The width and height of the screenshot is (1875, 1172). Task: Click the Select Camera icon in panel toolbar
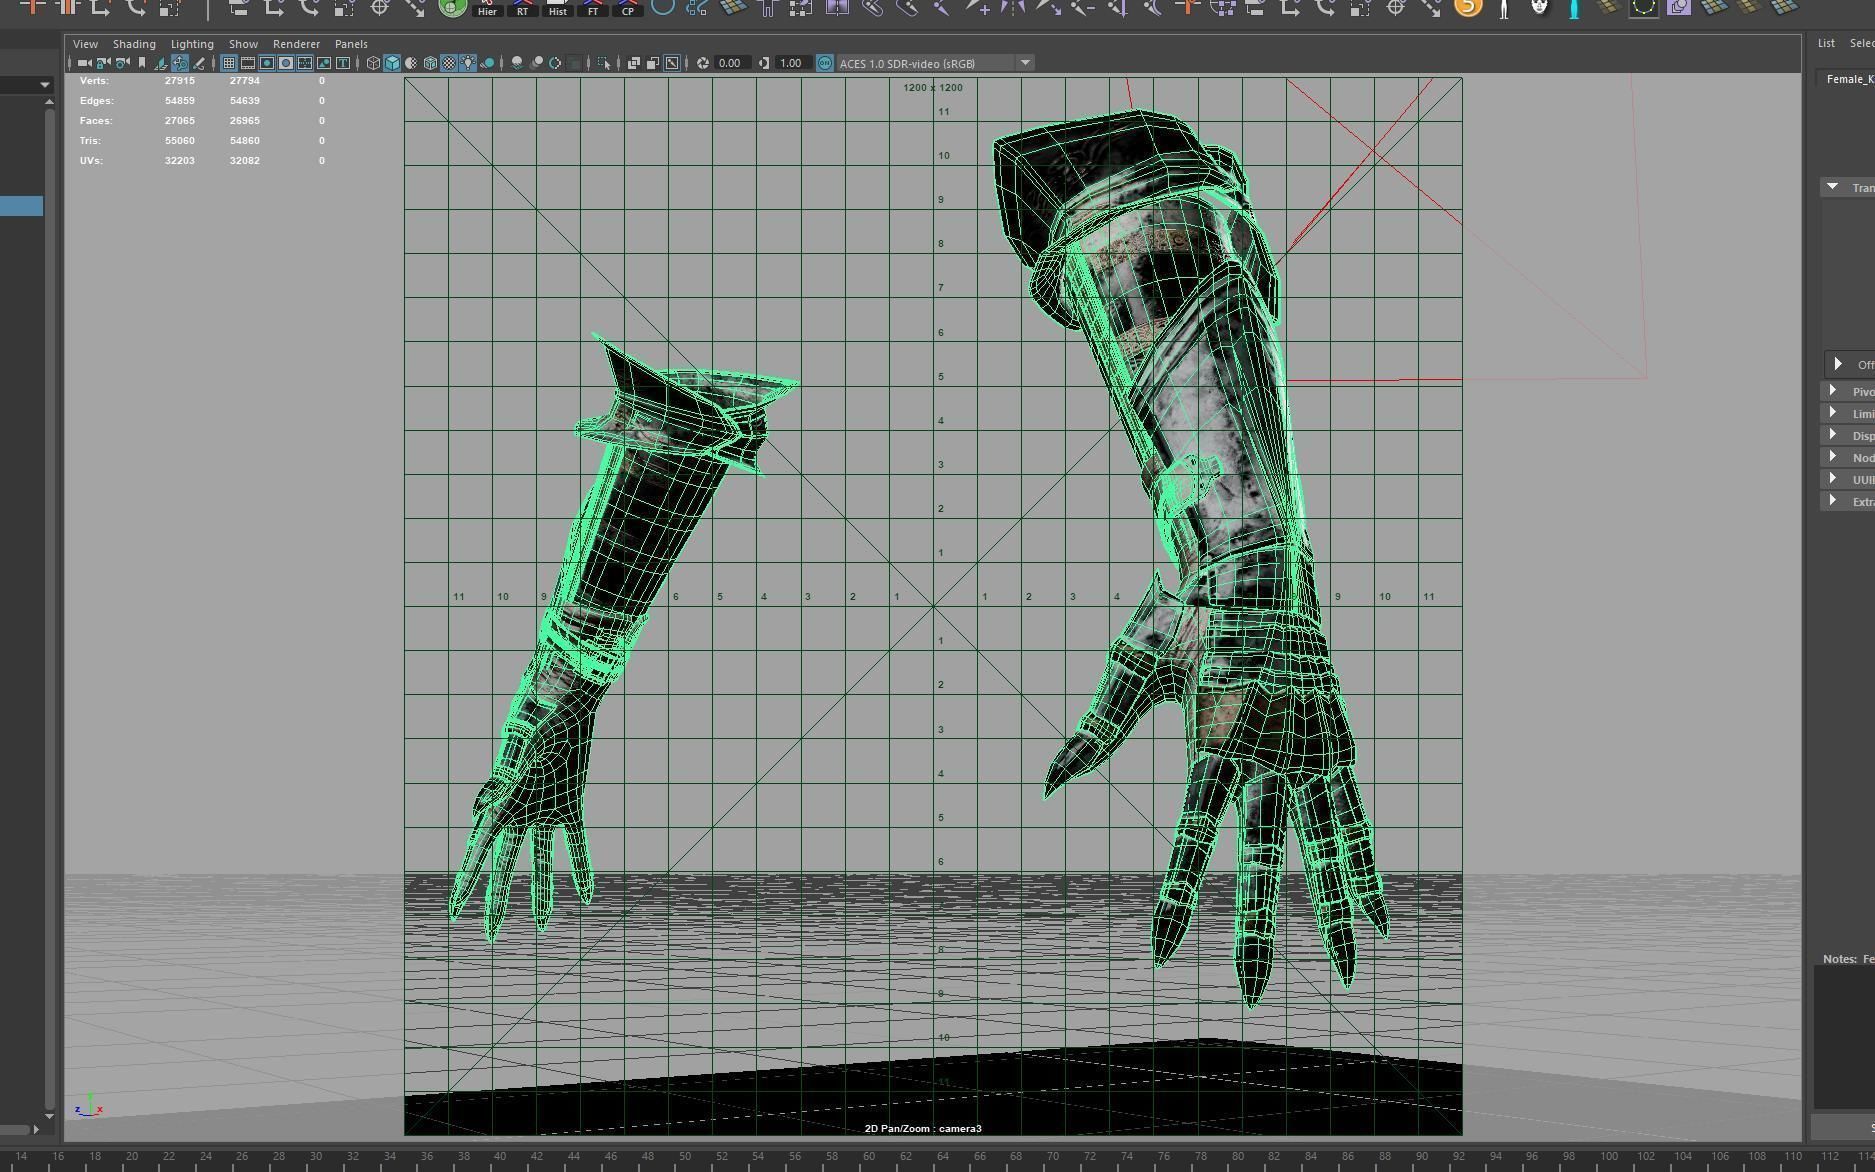[84, 63]
